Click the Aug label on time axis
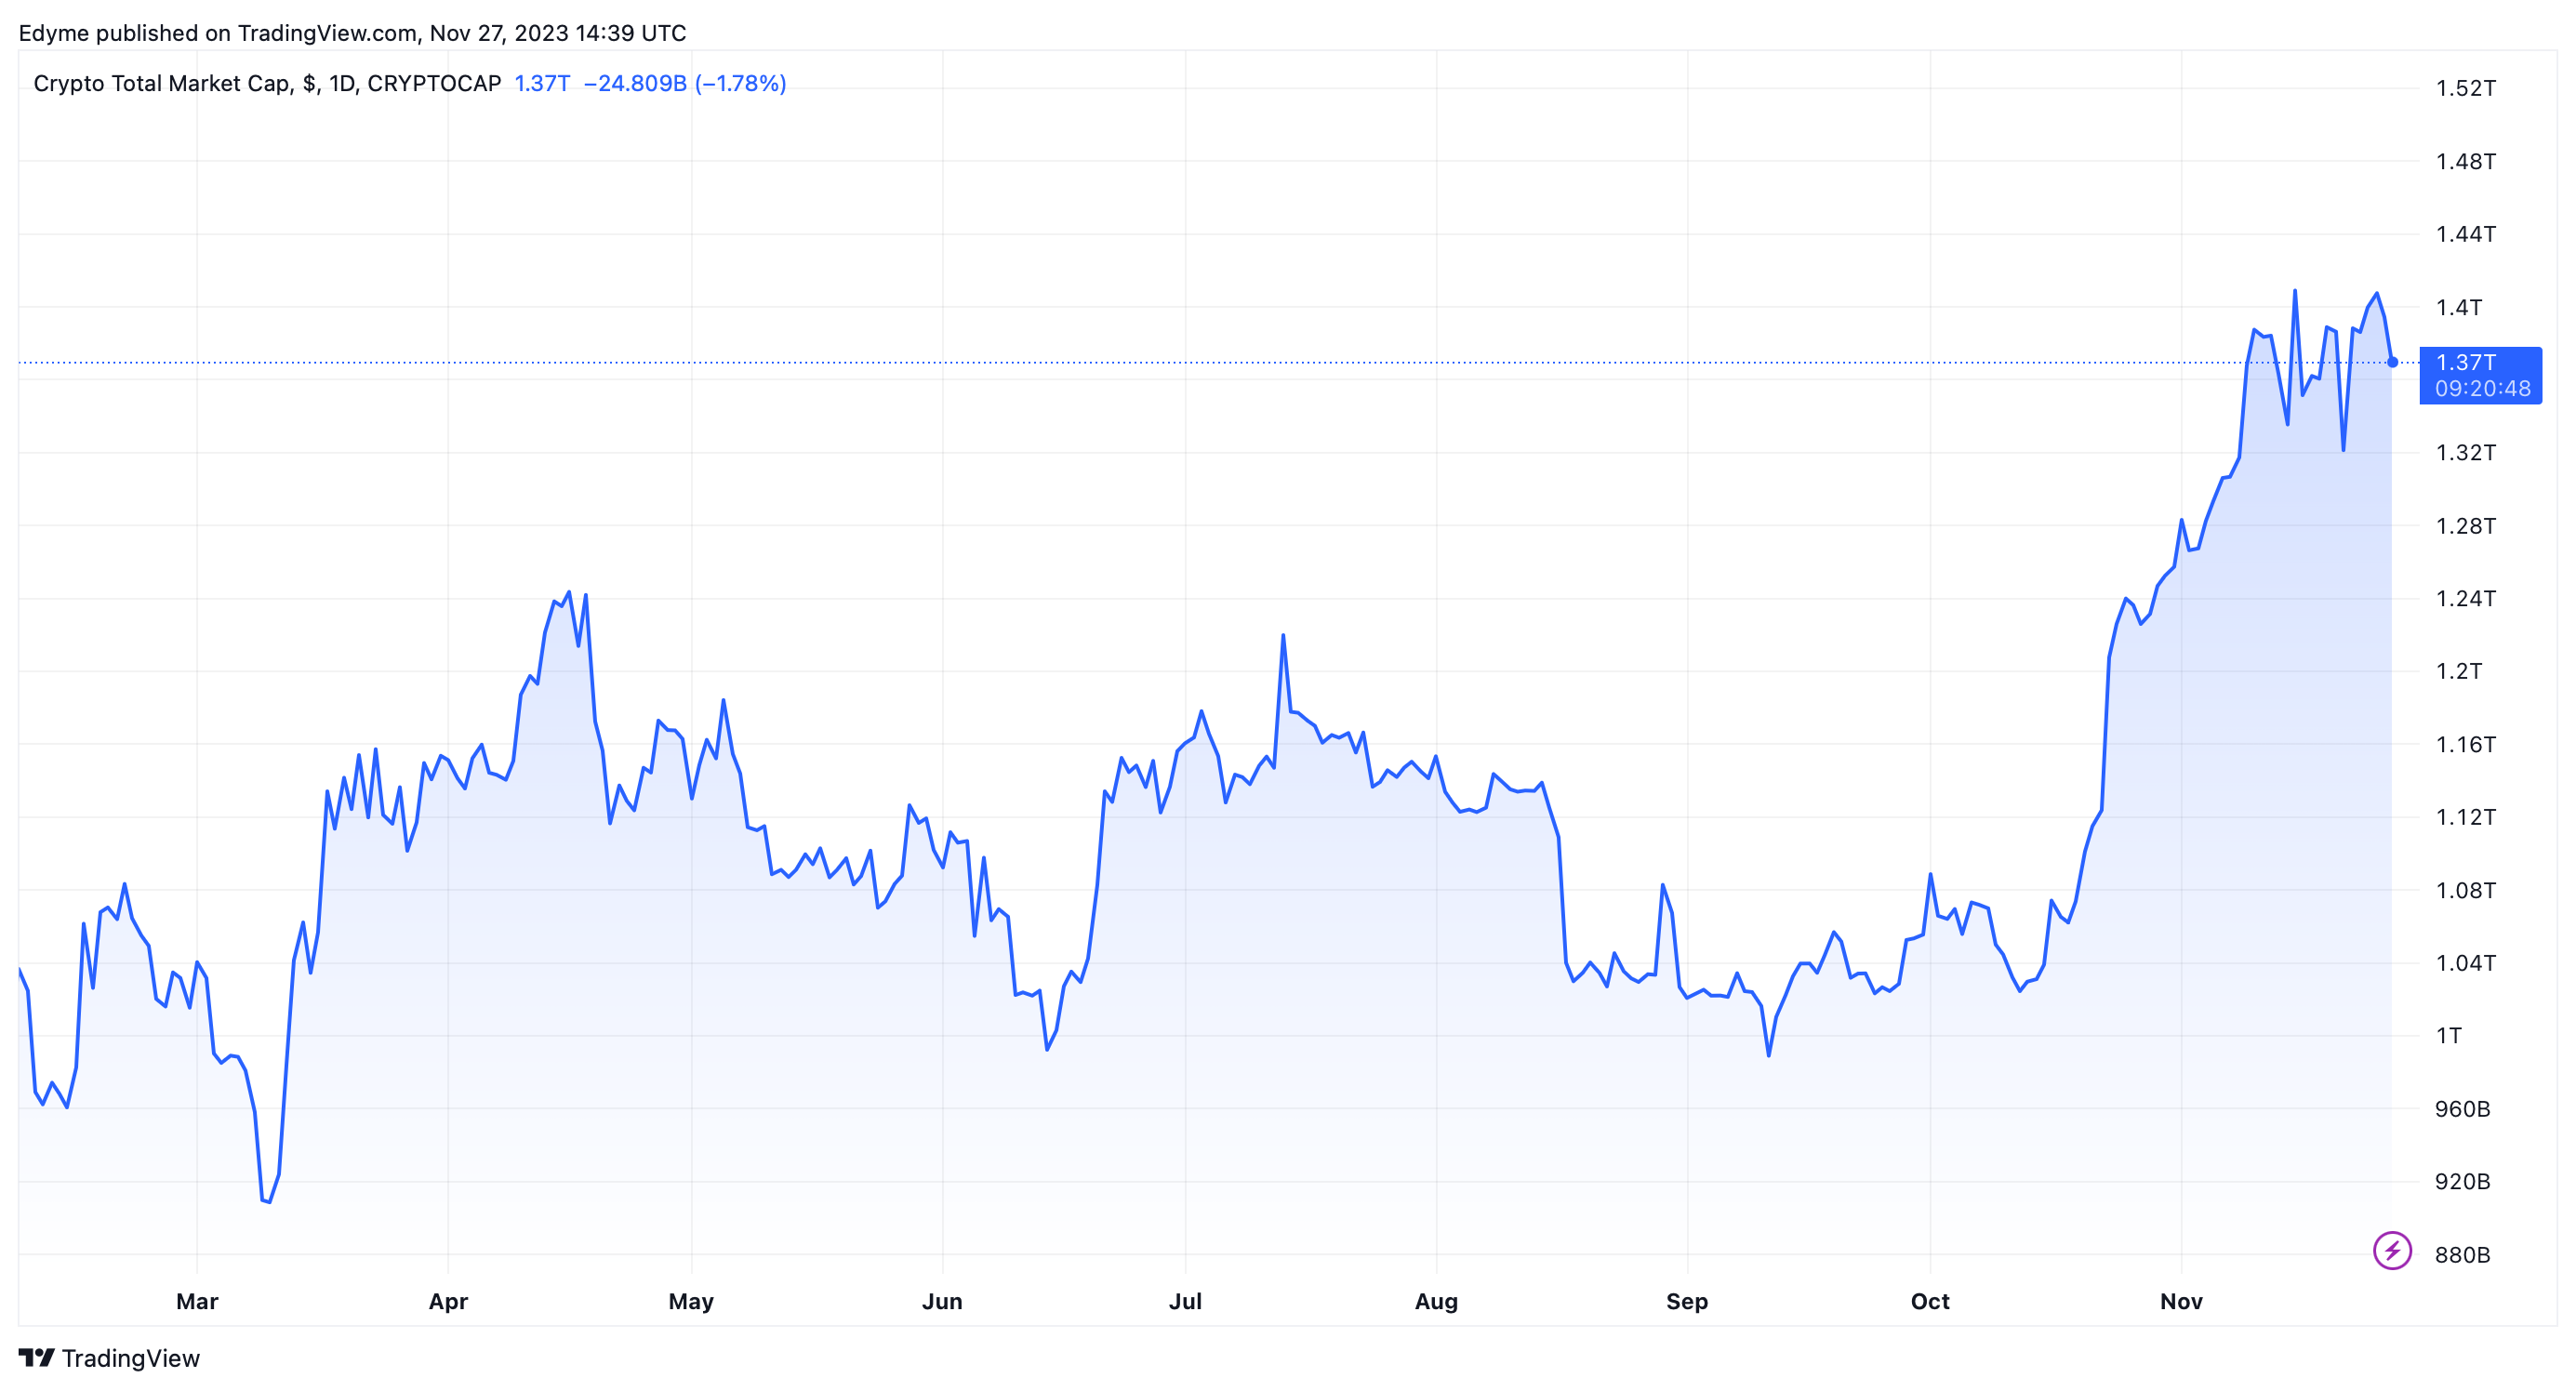The height and width of the screenshot is (1391, 2576). tap(1436, 1301)
